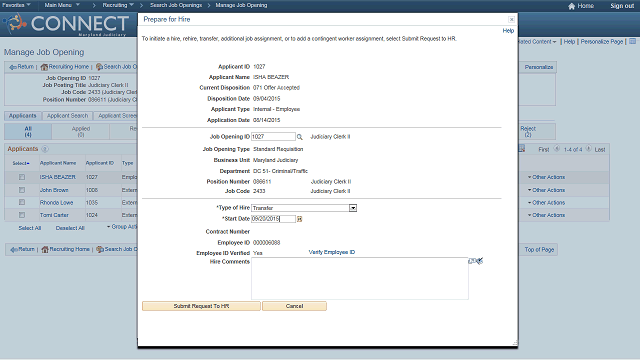The width and height of the screenshot is (640, 360).
Task: Open applicant ISHA BEAZER name link
Action: pos(58,177)
